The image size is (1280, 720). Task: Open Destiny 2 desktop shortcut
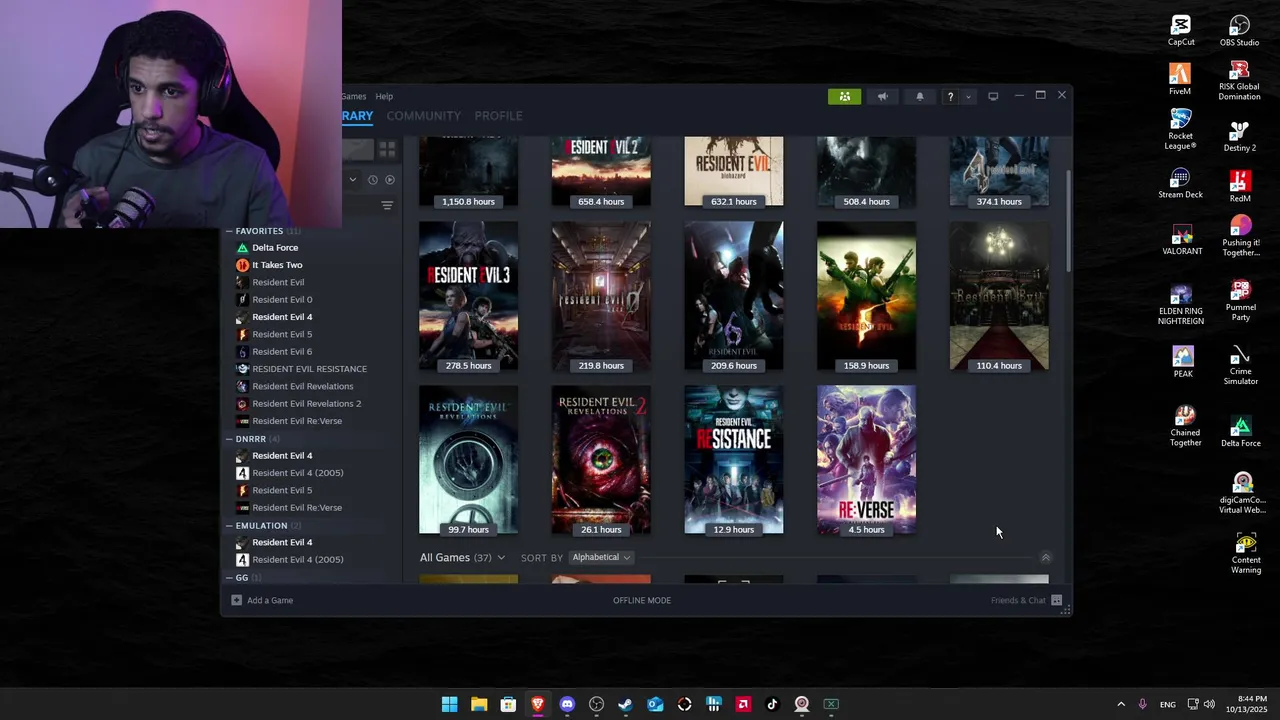click(x=1240, y=136)
